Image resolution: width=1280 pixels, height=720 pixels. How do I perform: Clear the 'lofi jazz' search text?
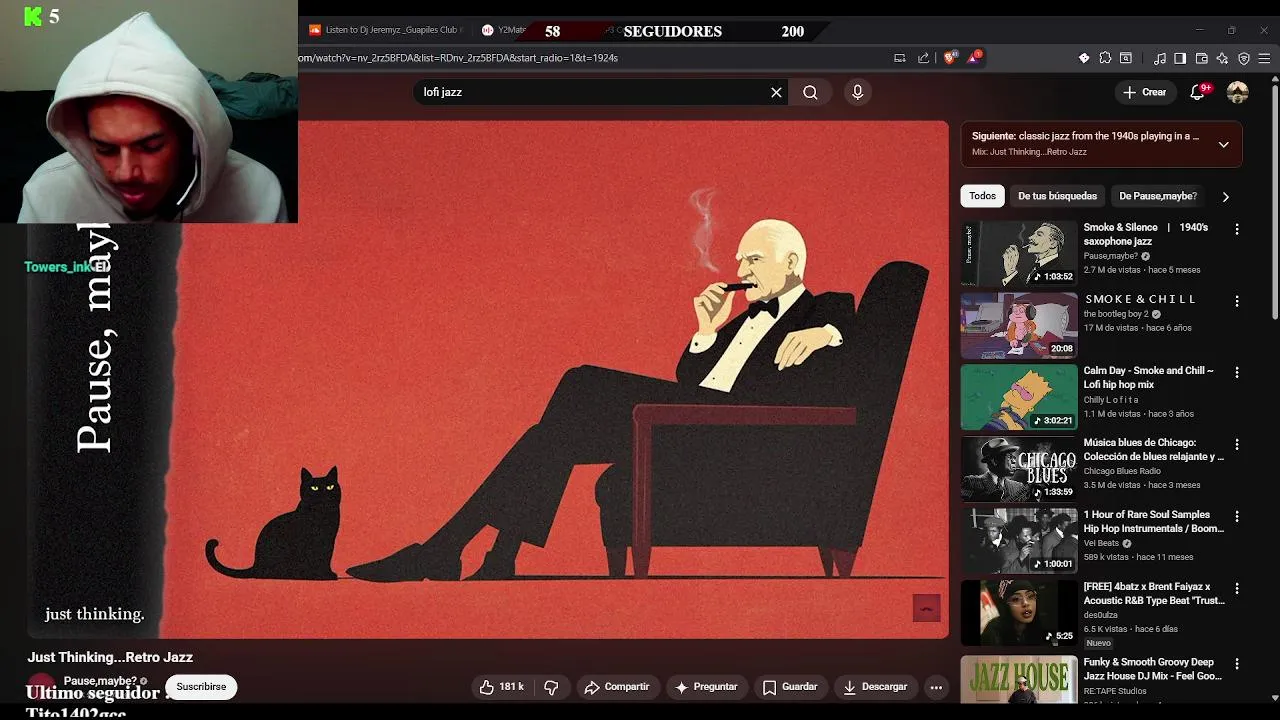[776, 92]
